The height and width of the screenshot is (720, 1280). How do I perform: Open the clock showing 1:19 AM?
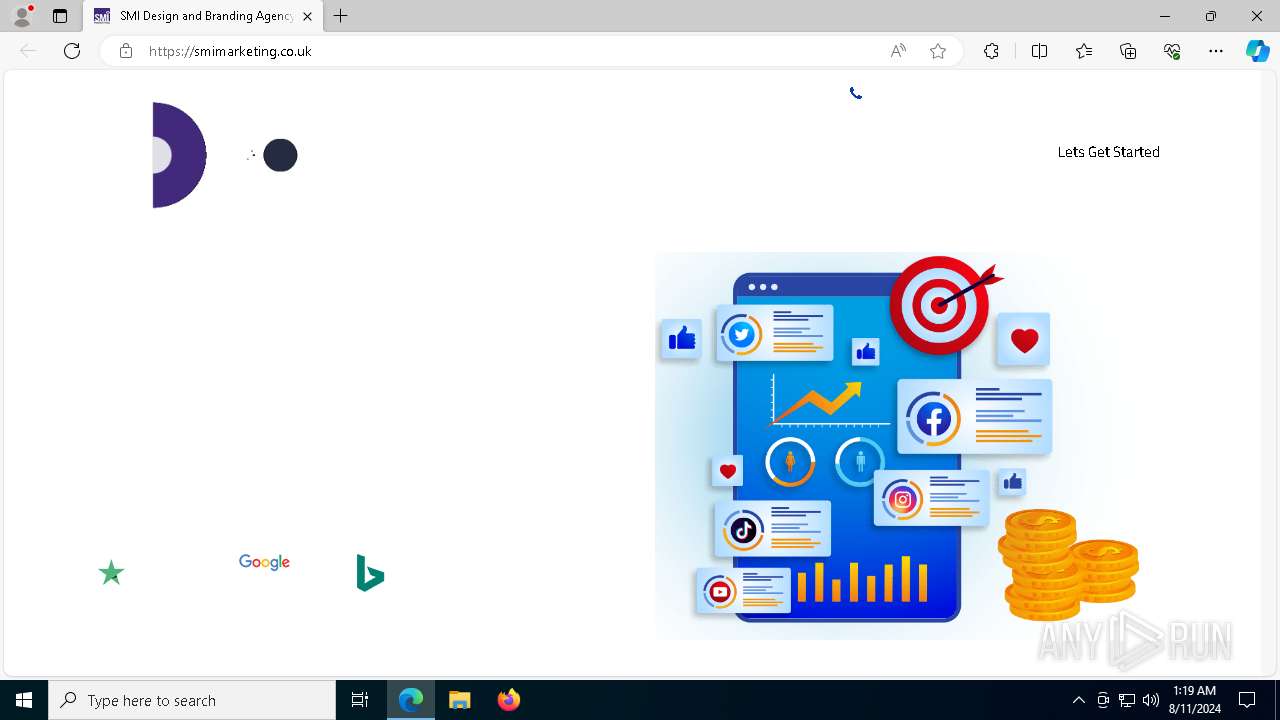pyautogui.click(x=1194, y=700)
